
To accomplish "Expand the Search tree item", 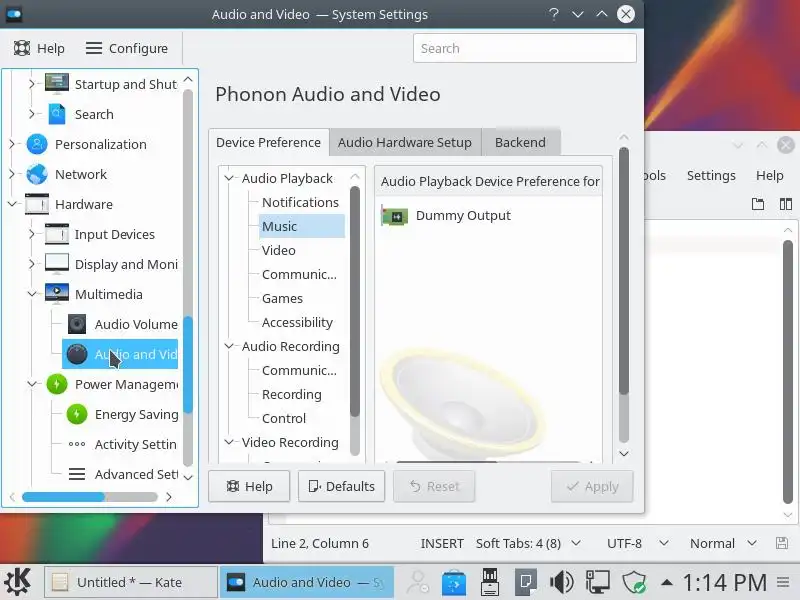I will click(32, 114).
